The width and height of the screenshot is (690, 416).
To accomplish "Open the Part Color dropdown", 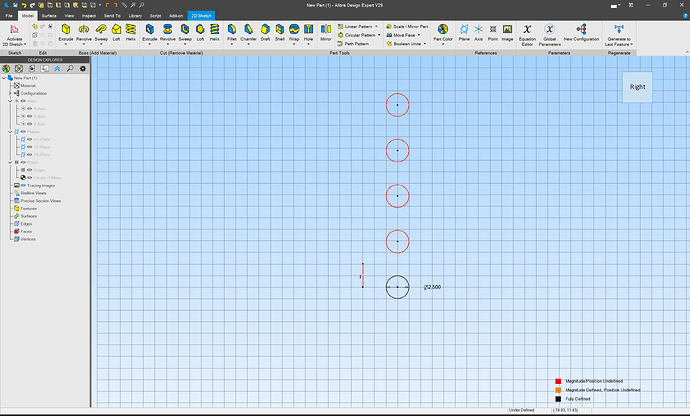I will click(x=443, y=44).
